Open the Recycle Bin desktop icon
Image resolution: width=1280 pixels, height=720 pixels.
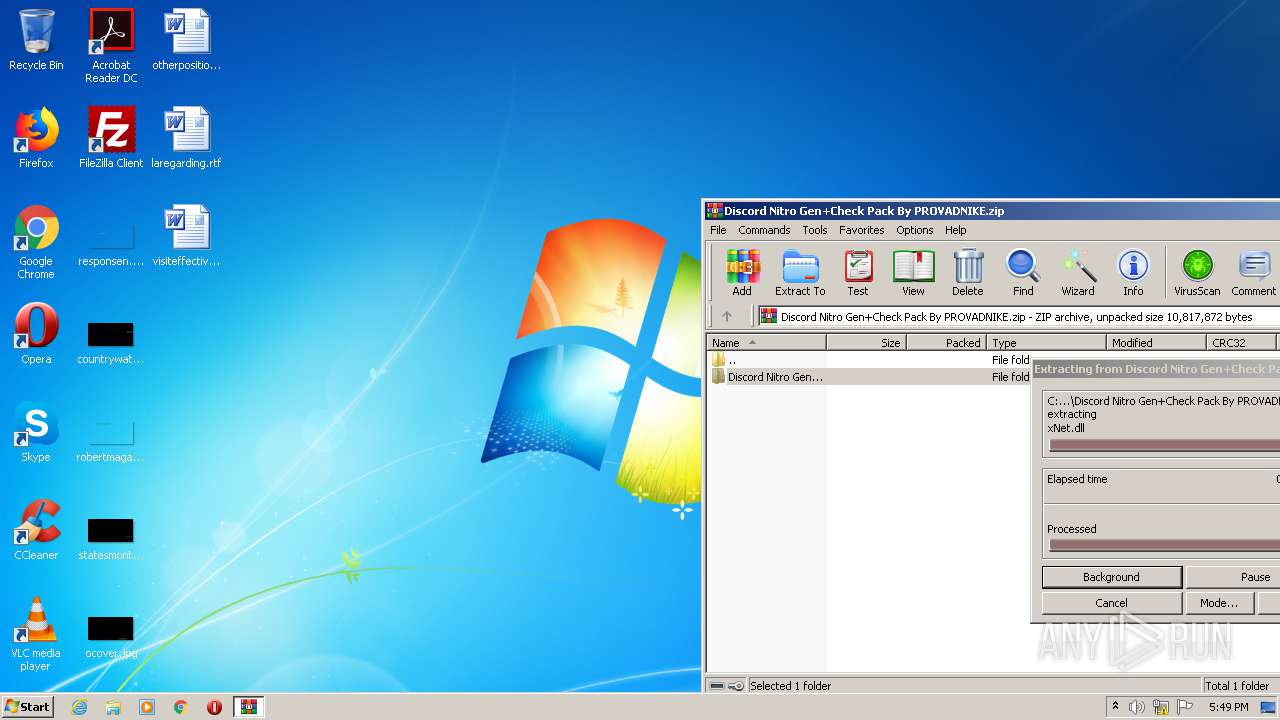pos(36,40)
